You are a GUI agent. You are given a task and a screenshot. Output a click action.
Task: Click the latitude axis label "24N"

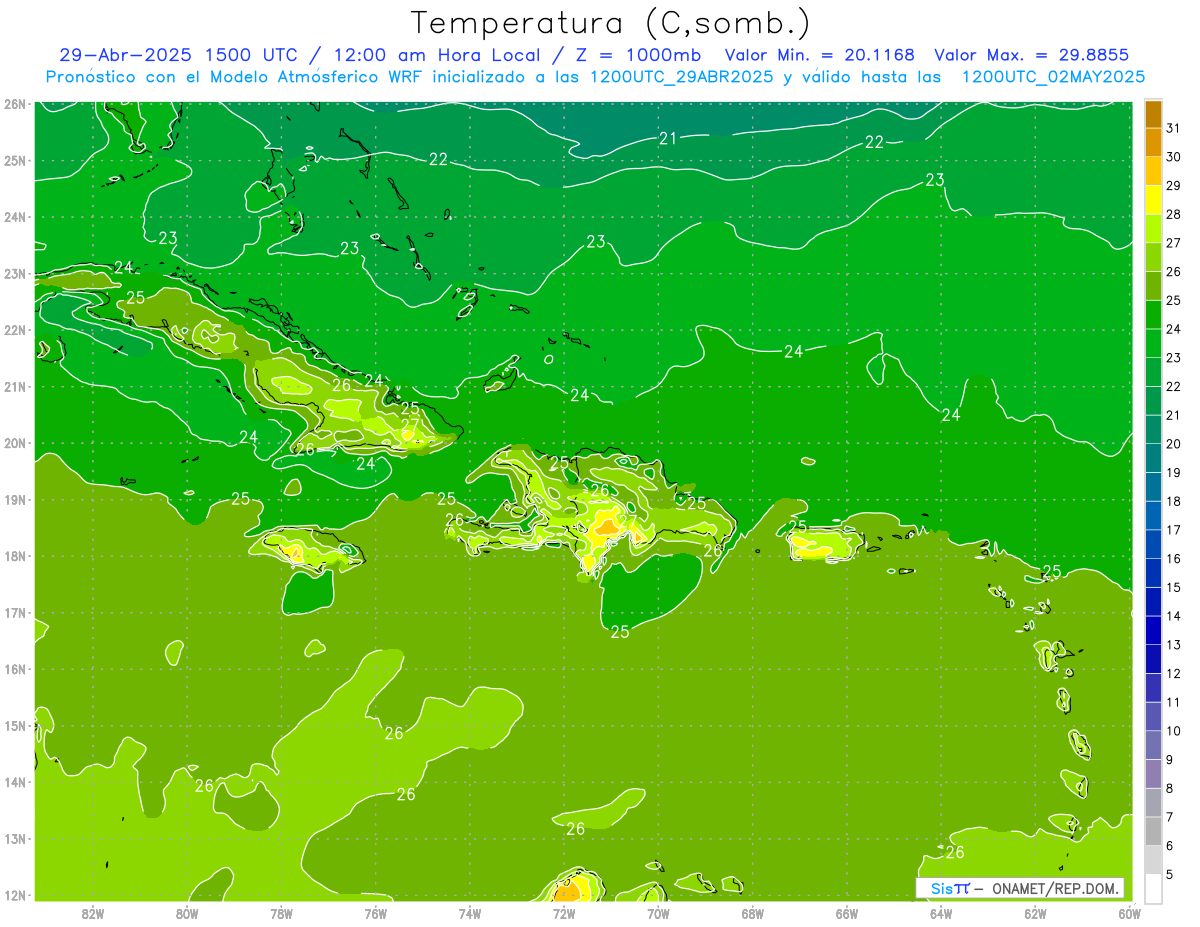(14, 217)
